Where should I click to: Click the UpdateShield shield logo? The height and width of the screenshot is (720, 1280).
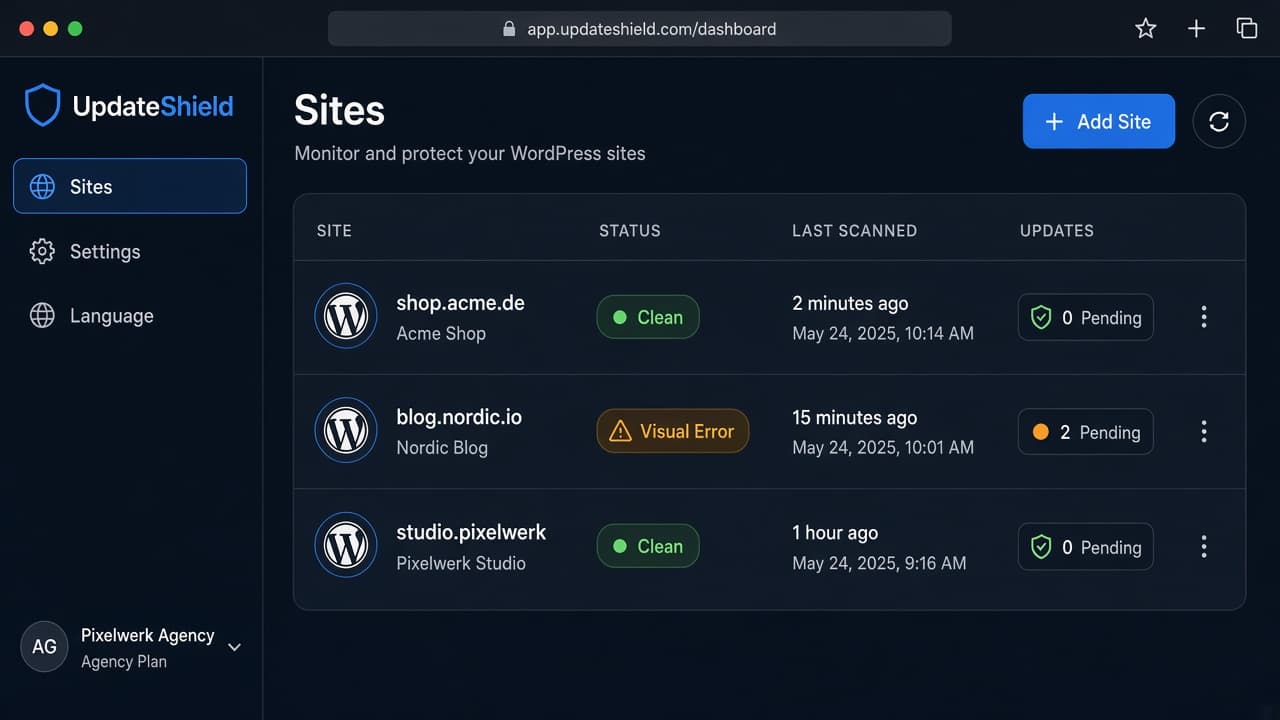tap(43, 106)
